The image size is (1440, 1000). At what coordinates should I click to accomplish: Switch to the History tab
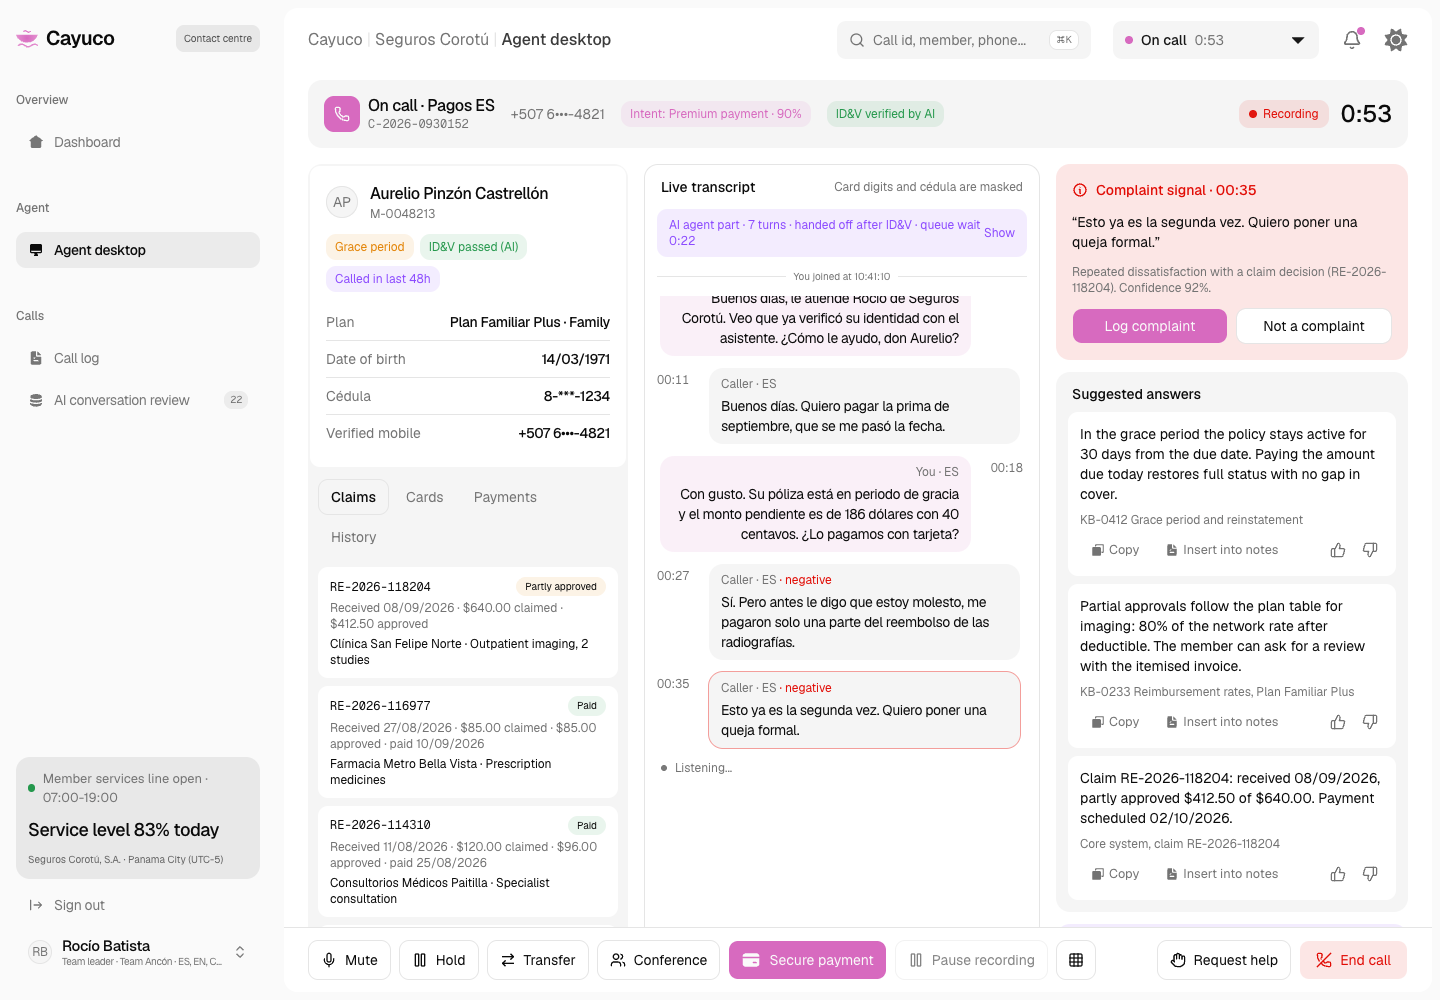tap(354, 537)
